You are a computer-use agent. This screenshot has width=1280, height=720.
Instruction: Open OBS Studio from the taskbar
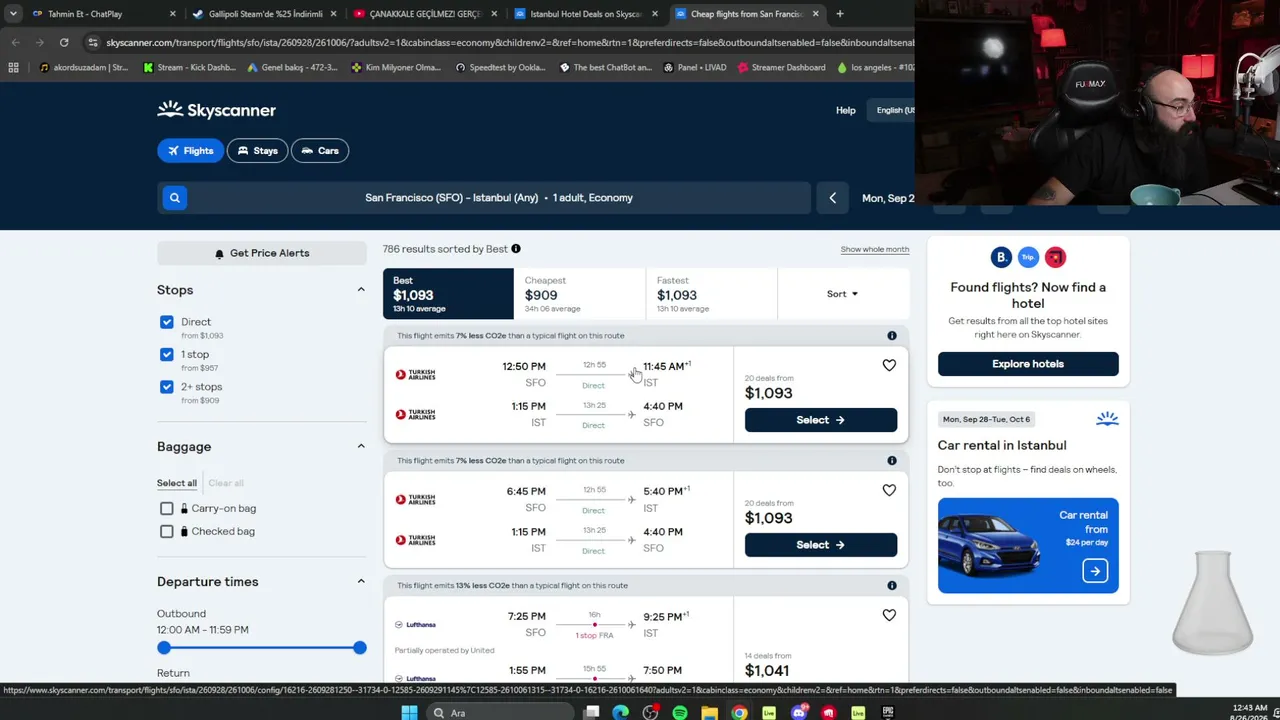point(651,713)
